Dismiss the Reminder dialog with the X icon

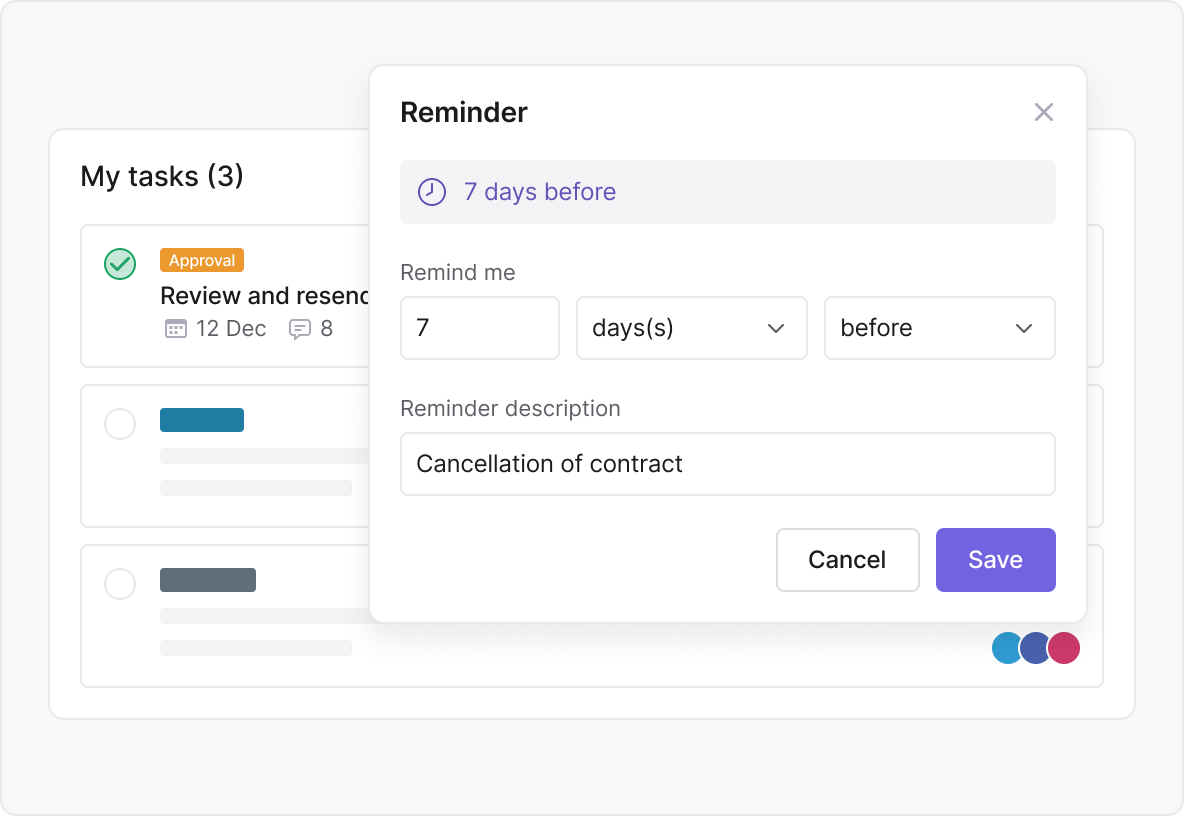click(1044, 112)
